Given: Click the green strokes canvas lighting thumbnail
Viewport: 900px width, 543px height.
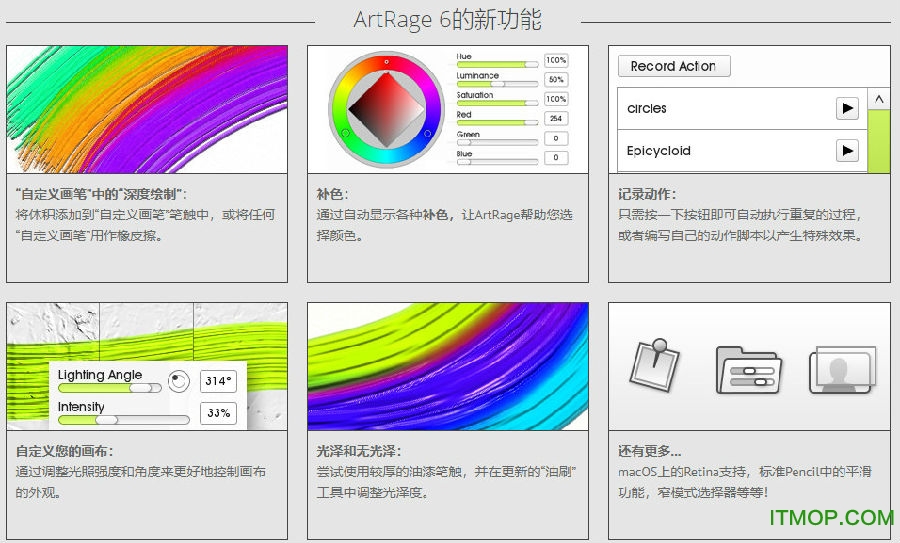Looking at the screenshot, I should [x=147, y=366].
